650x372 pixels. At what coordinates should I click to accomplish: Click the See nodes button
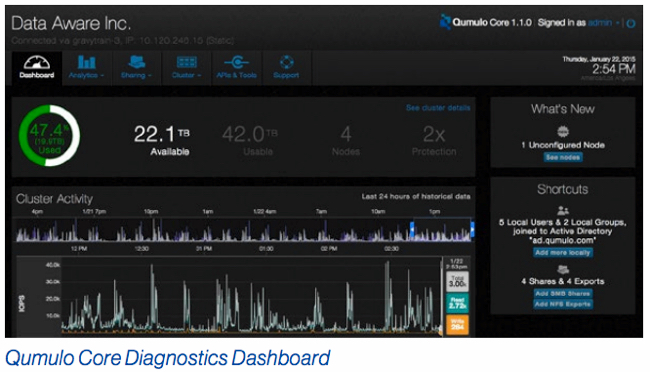pyautogui.click(x=563, y=157)
